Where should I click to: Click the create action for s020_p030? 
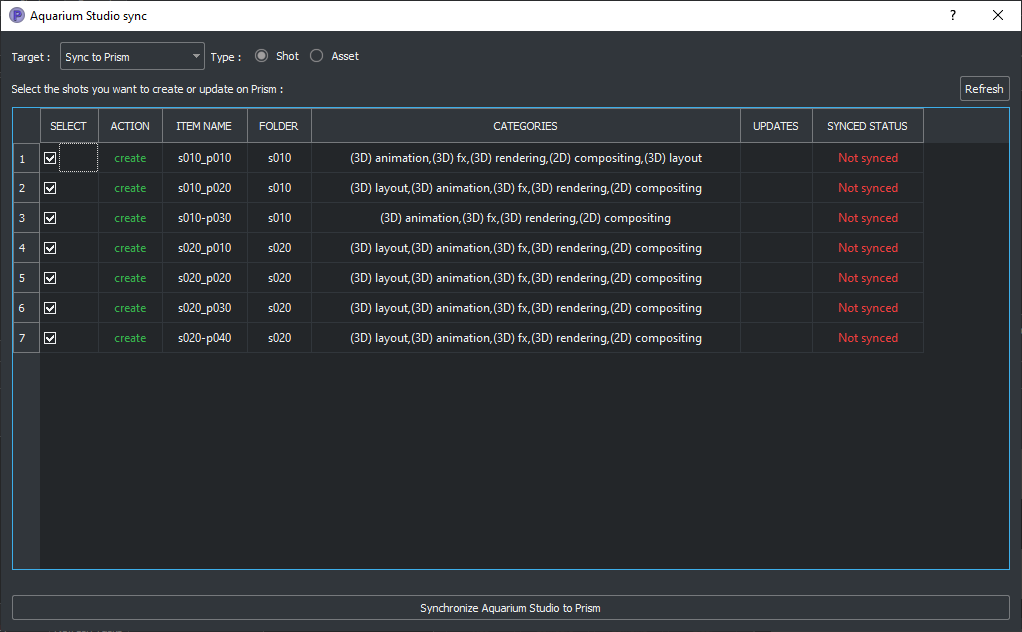point(129,308)
